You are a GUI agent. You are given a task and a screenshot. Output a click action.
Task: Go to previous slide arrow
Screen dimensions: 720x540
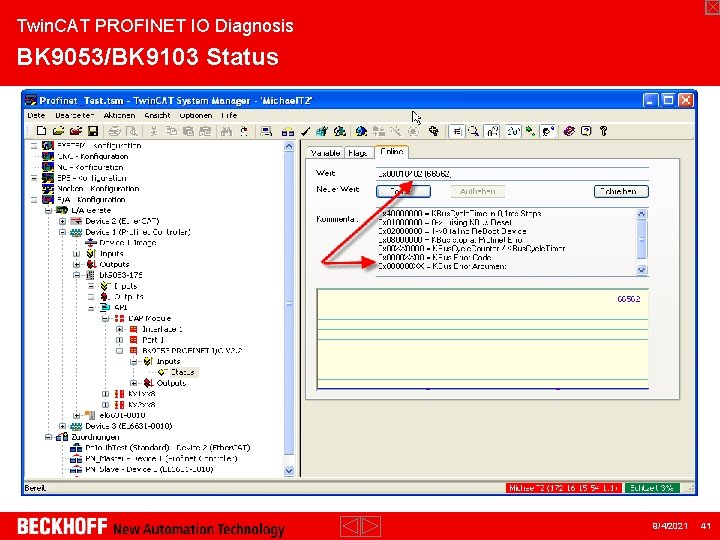click(350, 526)
